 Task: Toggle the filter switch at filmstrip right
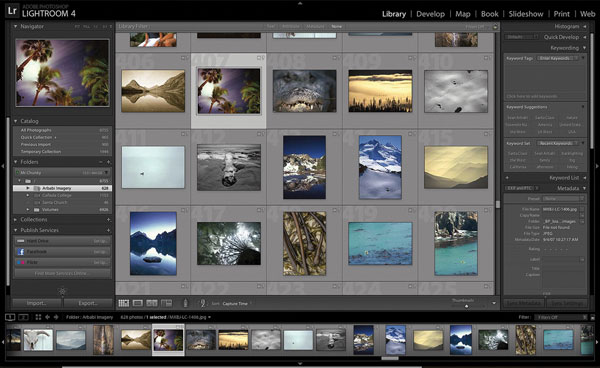593,317
